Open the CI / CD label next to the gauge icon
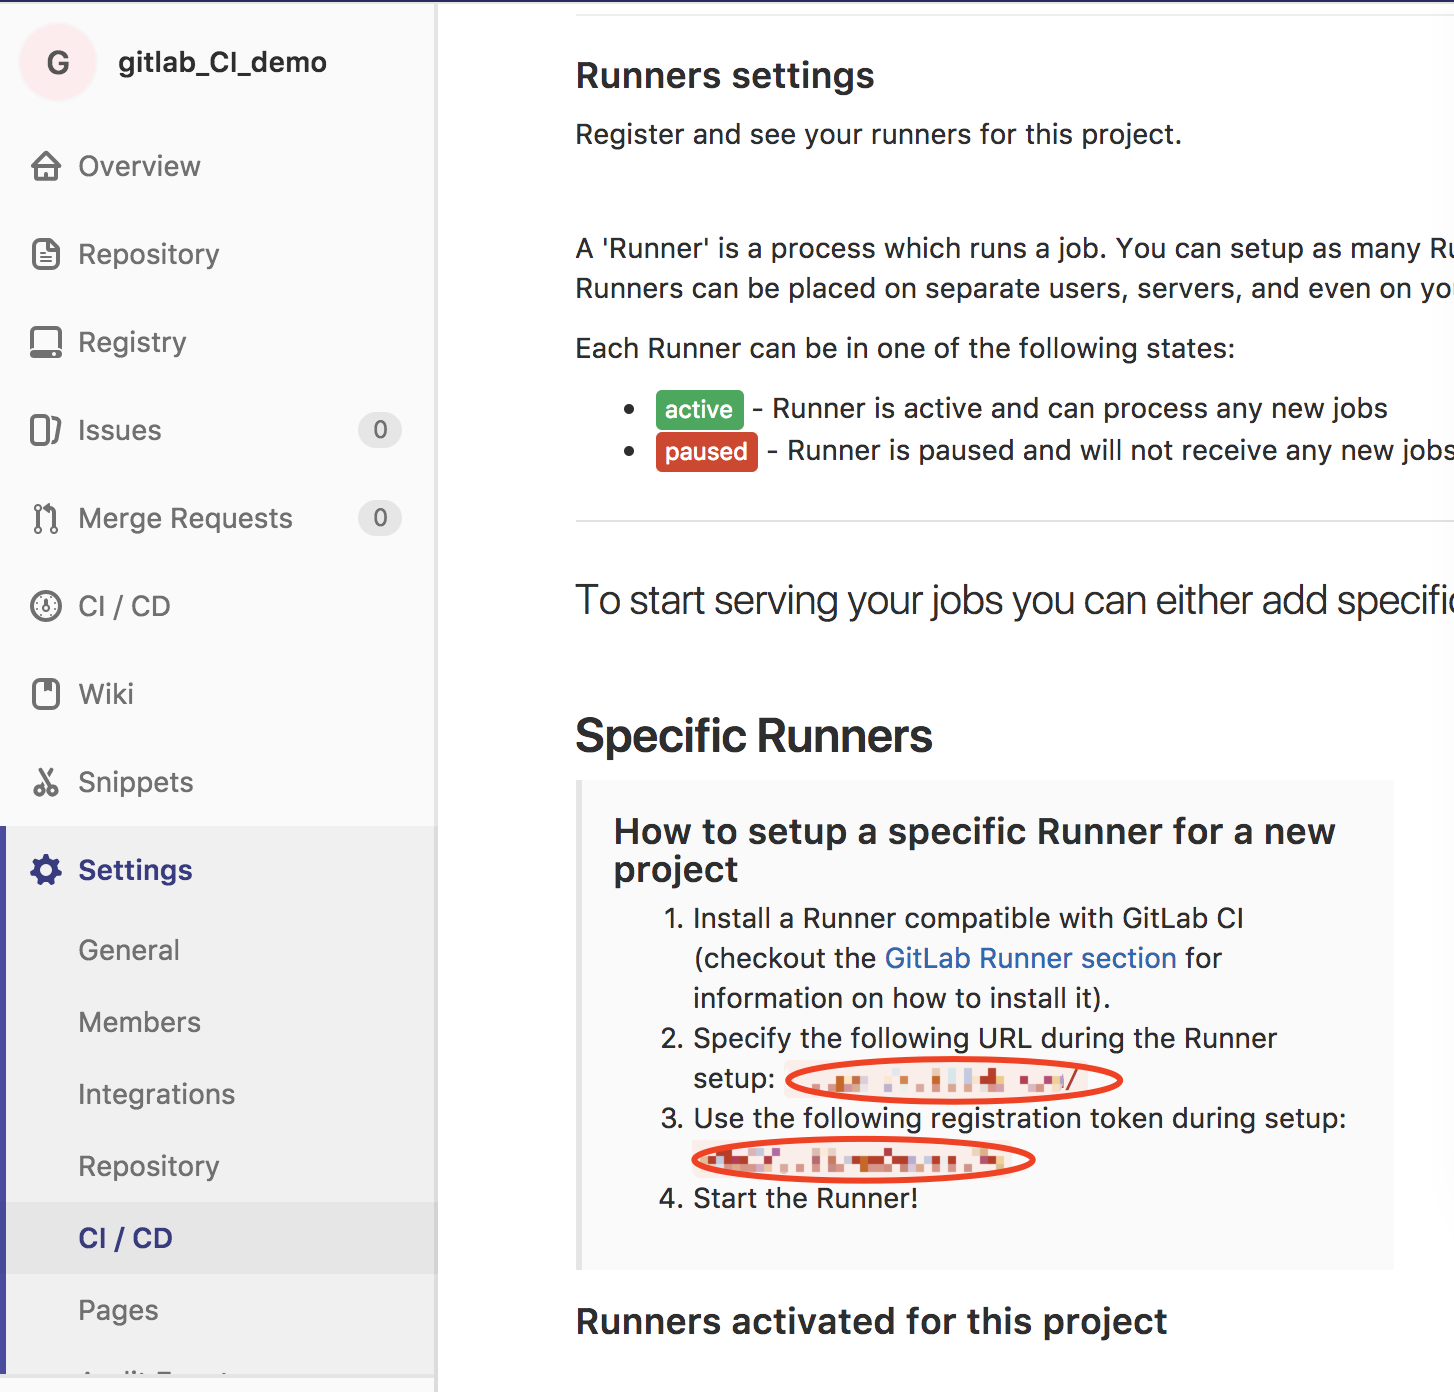The image size is (1454, 1392). [124, 606]
